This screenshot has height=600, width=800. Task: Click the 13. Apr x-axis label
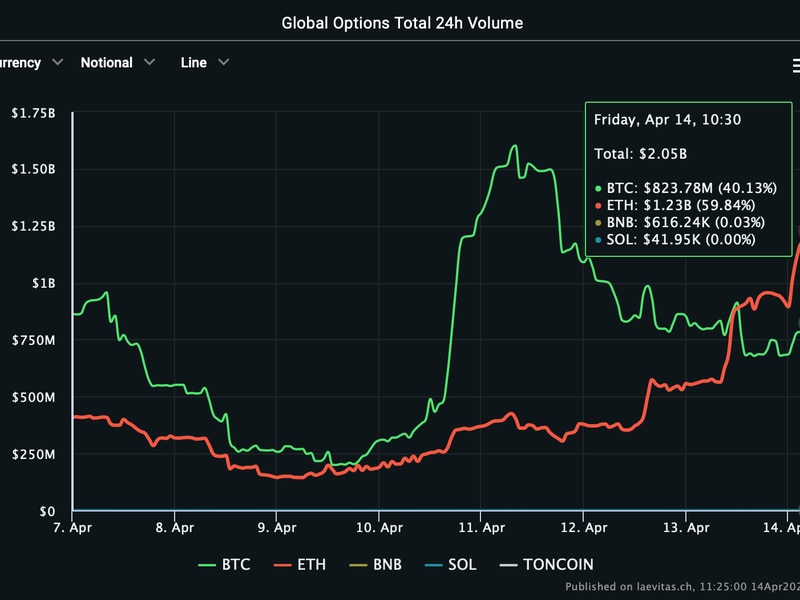pyautogui.click(x=684, y=527)
